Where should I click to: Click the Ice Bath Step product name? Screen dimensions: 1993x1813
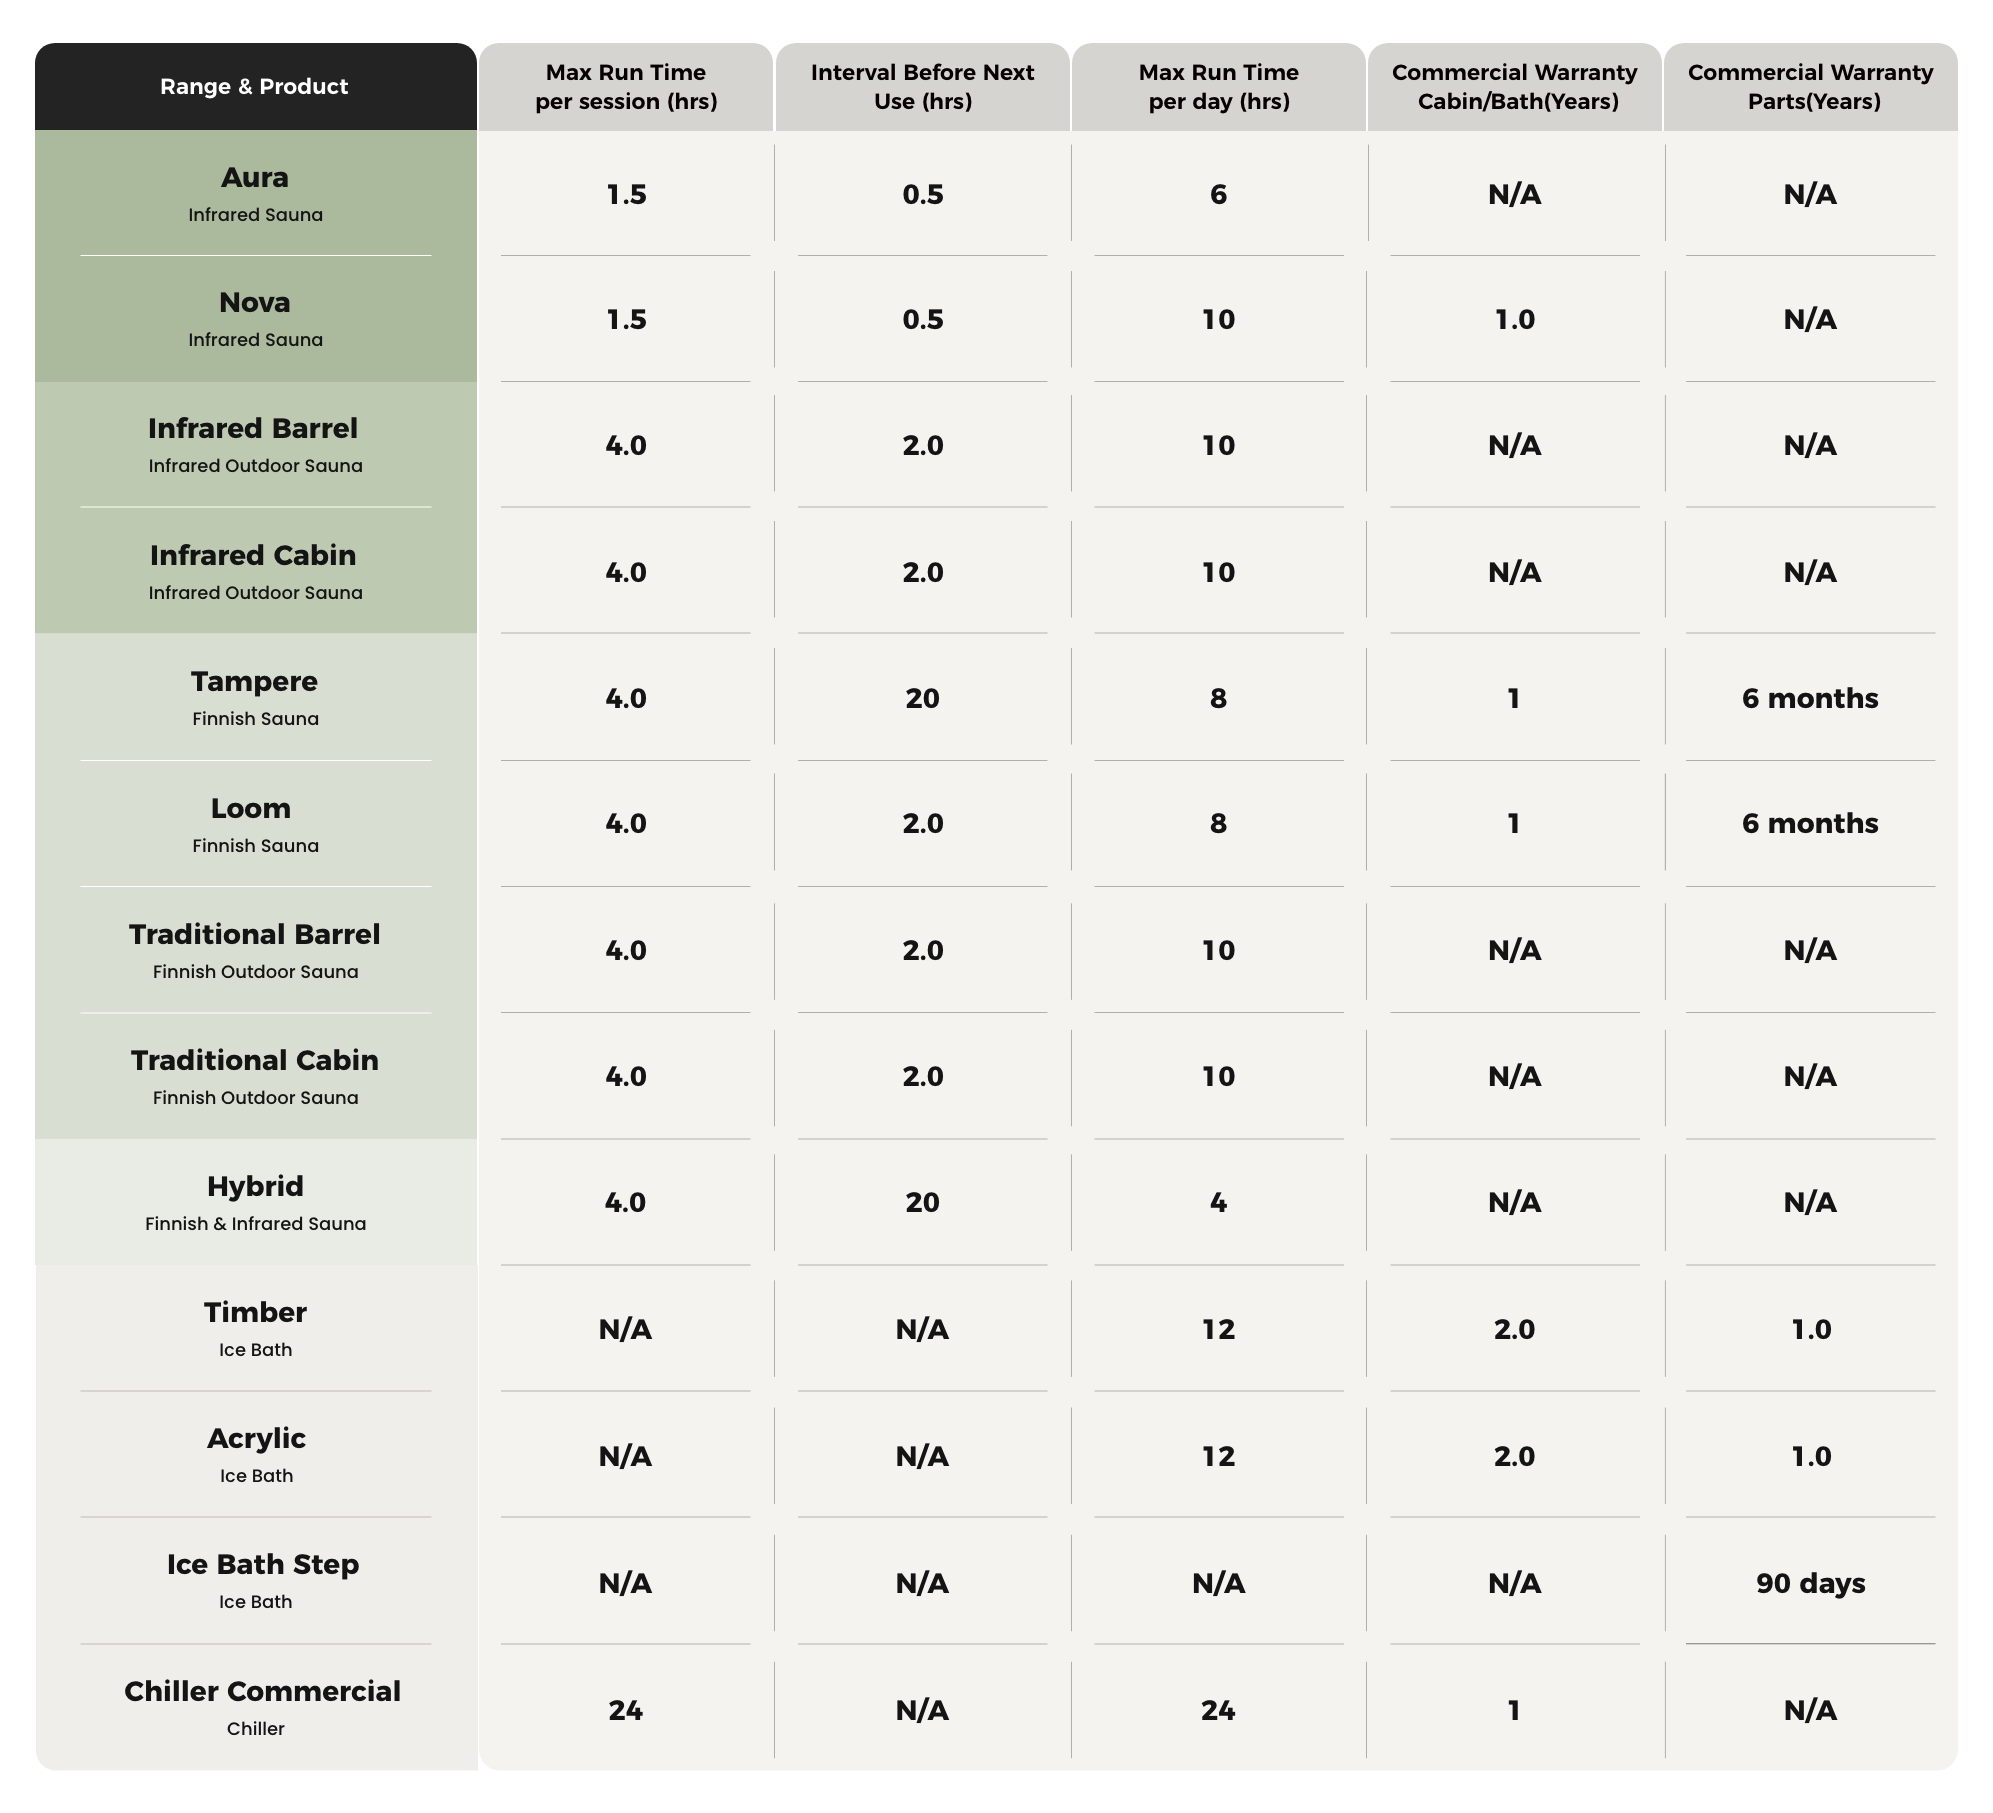point(263,1565)
